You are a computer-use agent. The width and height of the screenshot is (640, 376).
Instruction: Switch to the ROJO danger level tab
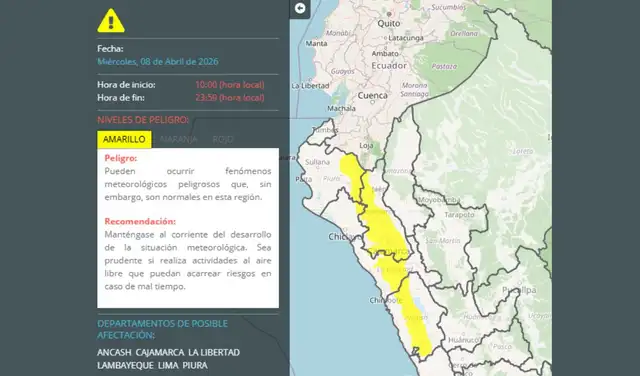pyautogui.click(x=223, y=139)
